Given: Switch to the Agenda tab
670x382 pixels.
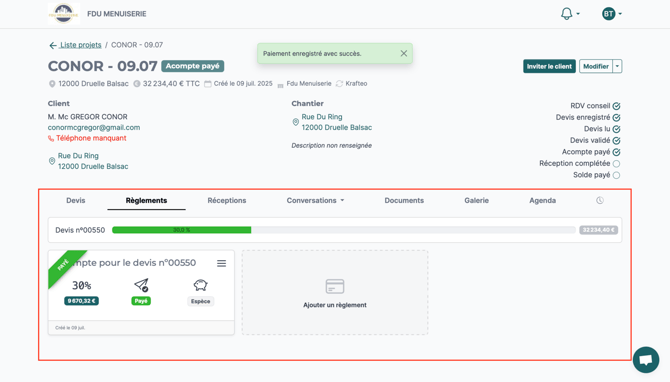Looking at the screenshot, I should pos(542,200).
